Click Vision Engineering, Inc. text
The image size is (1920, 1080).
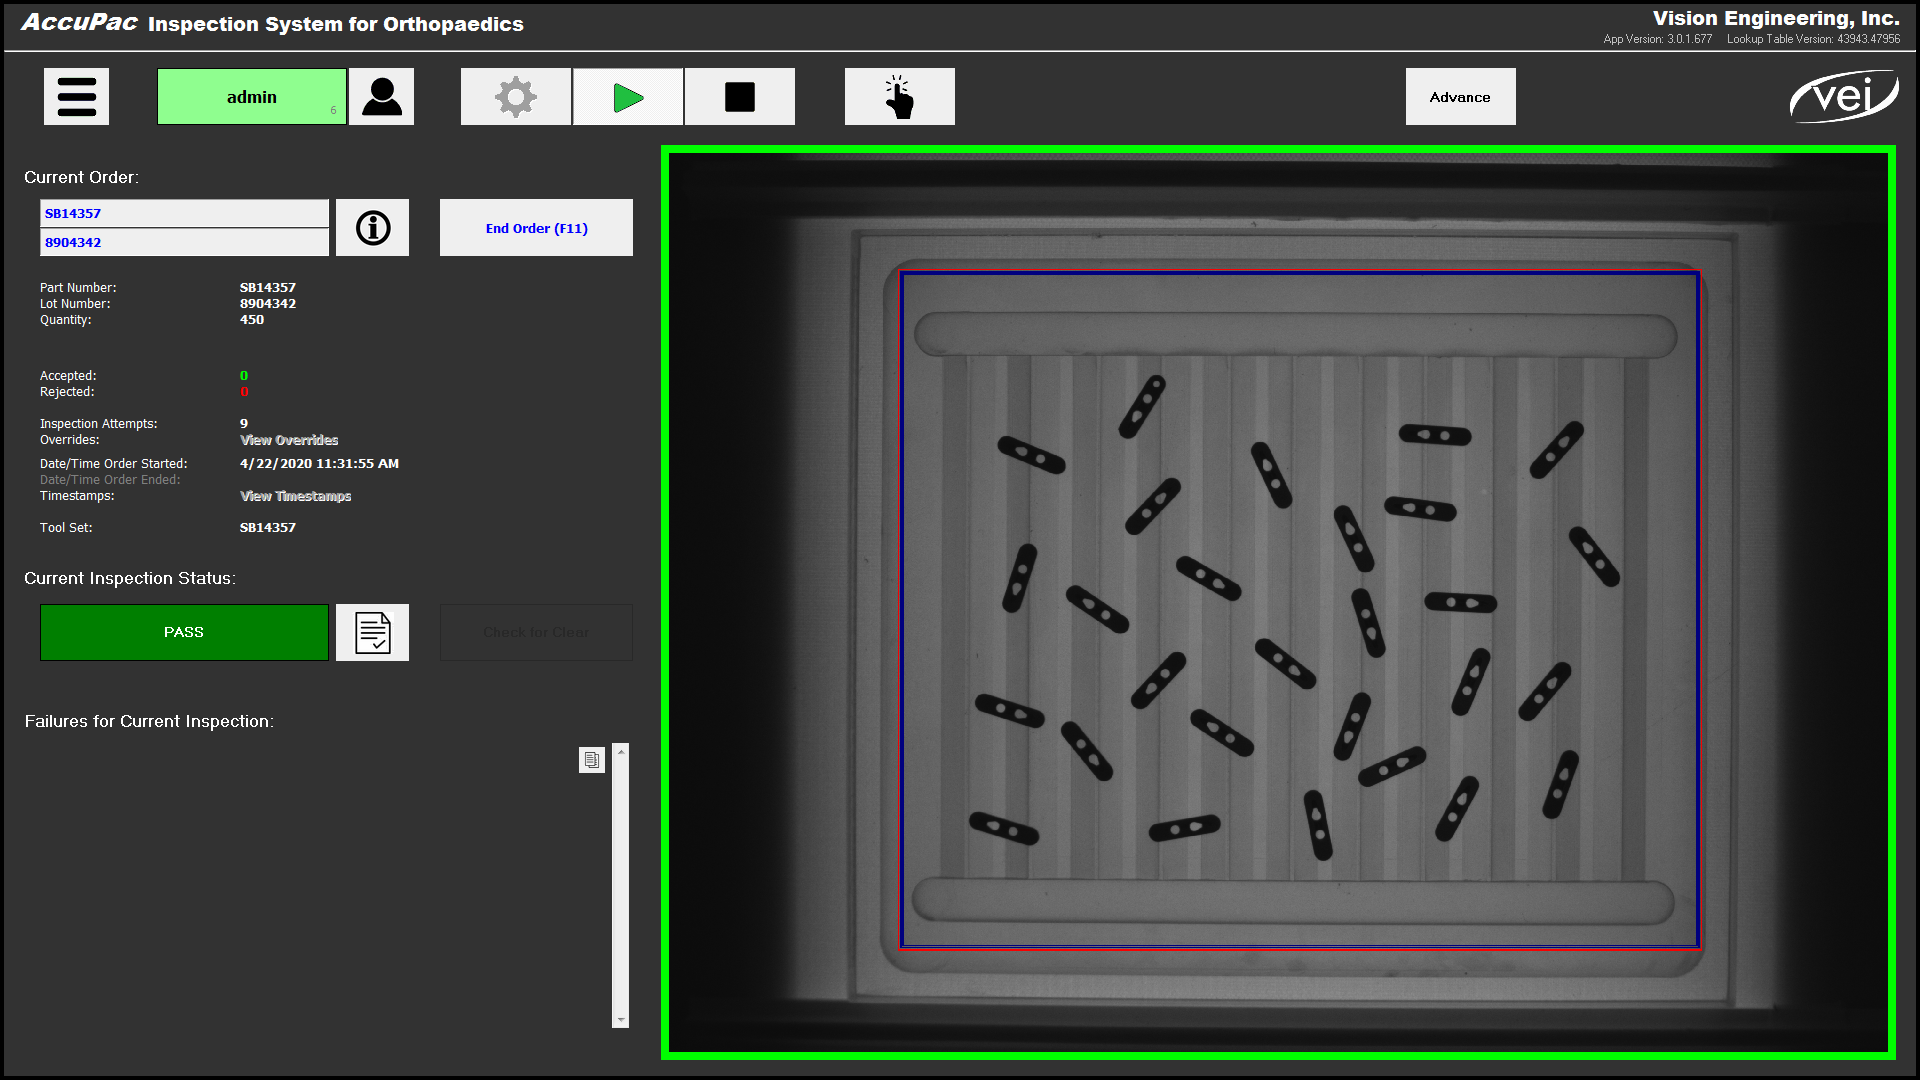pyautogui.click(x=1776, y=18)
